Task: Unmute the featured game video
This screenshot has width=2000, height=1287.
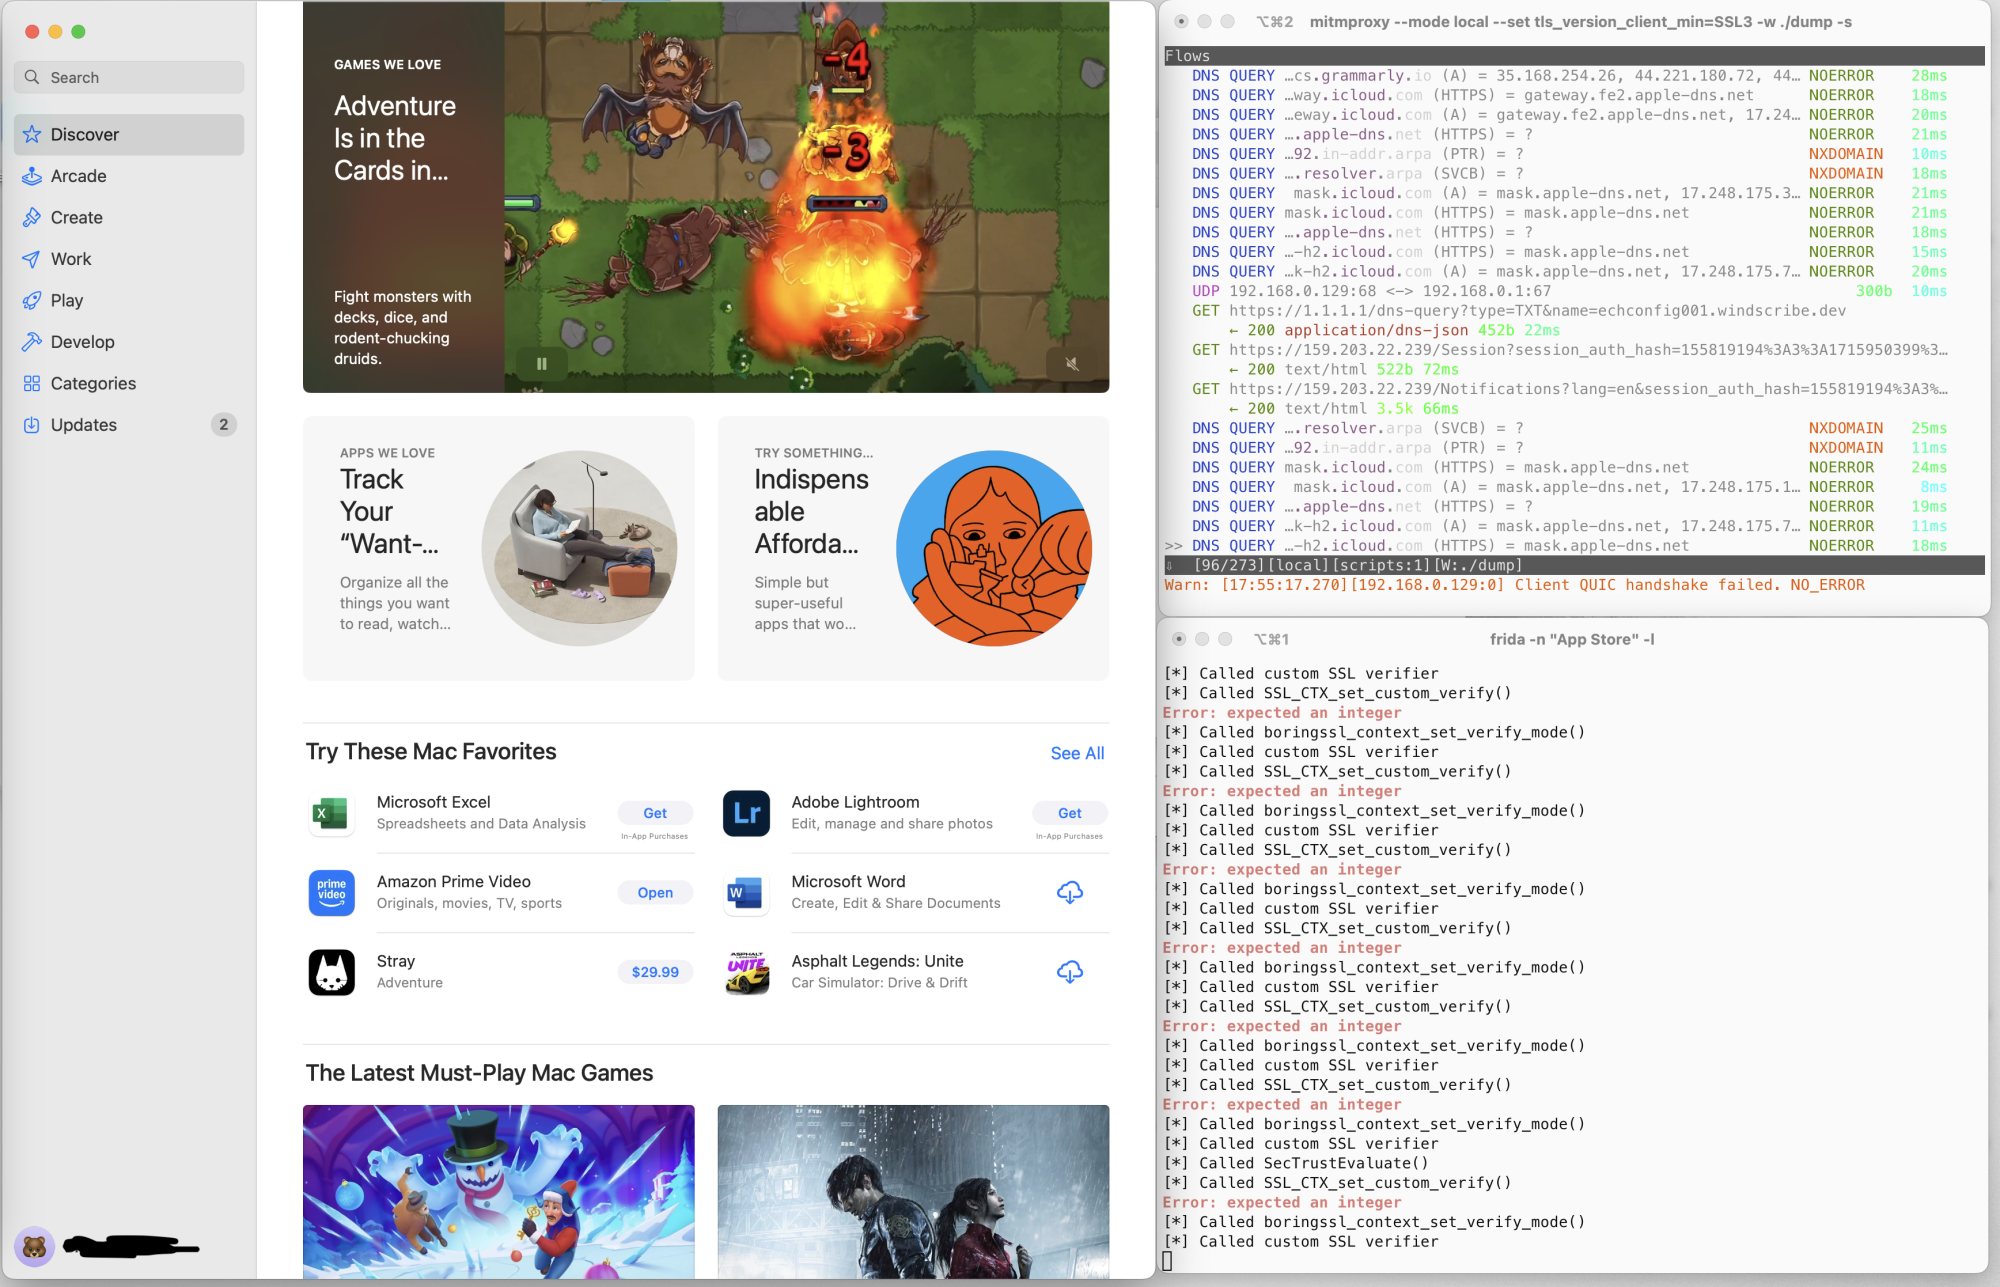Action: [1072, 364]
